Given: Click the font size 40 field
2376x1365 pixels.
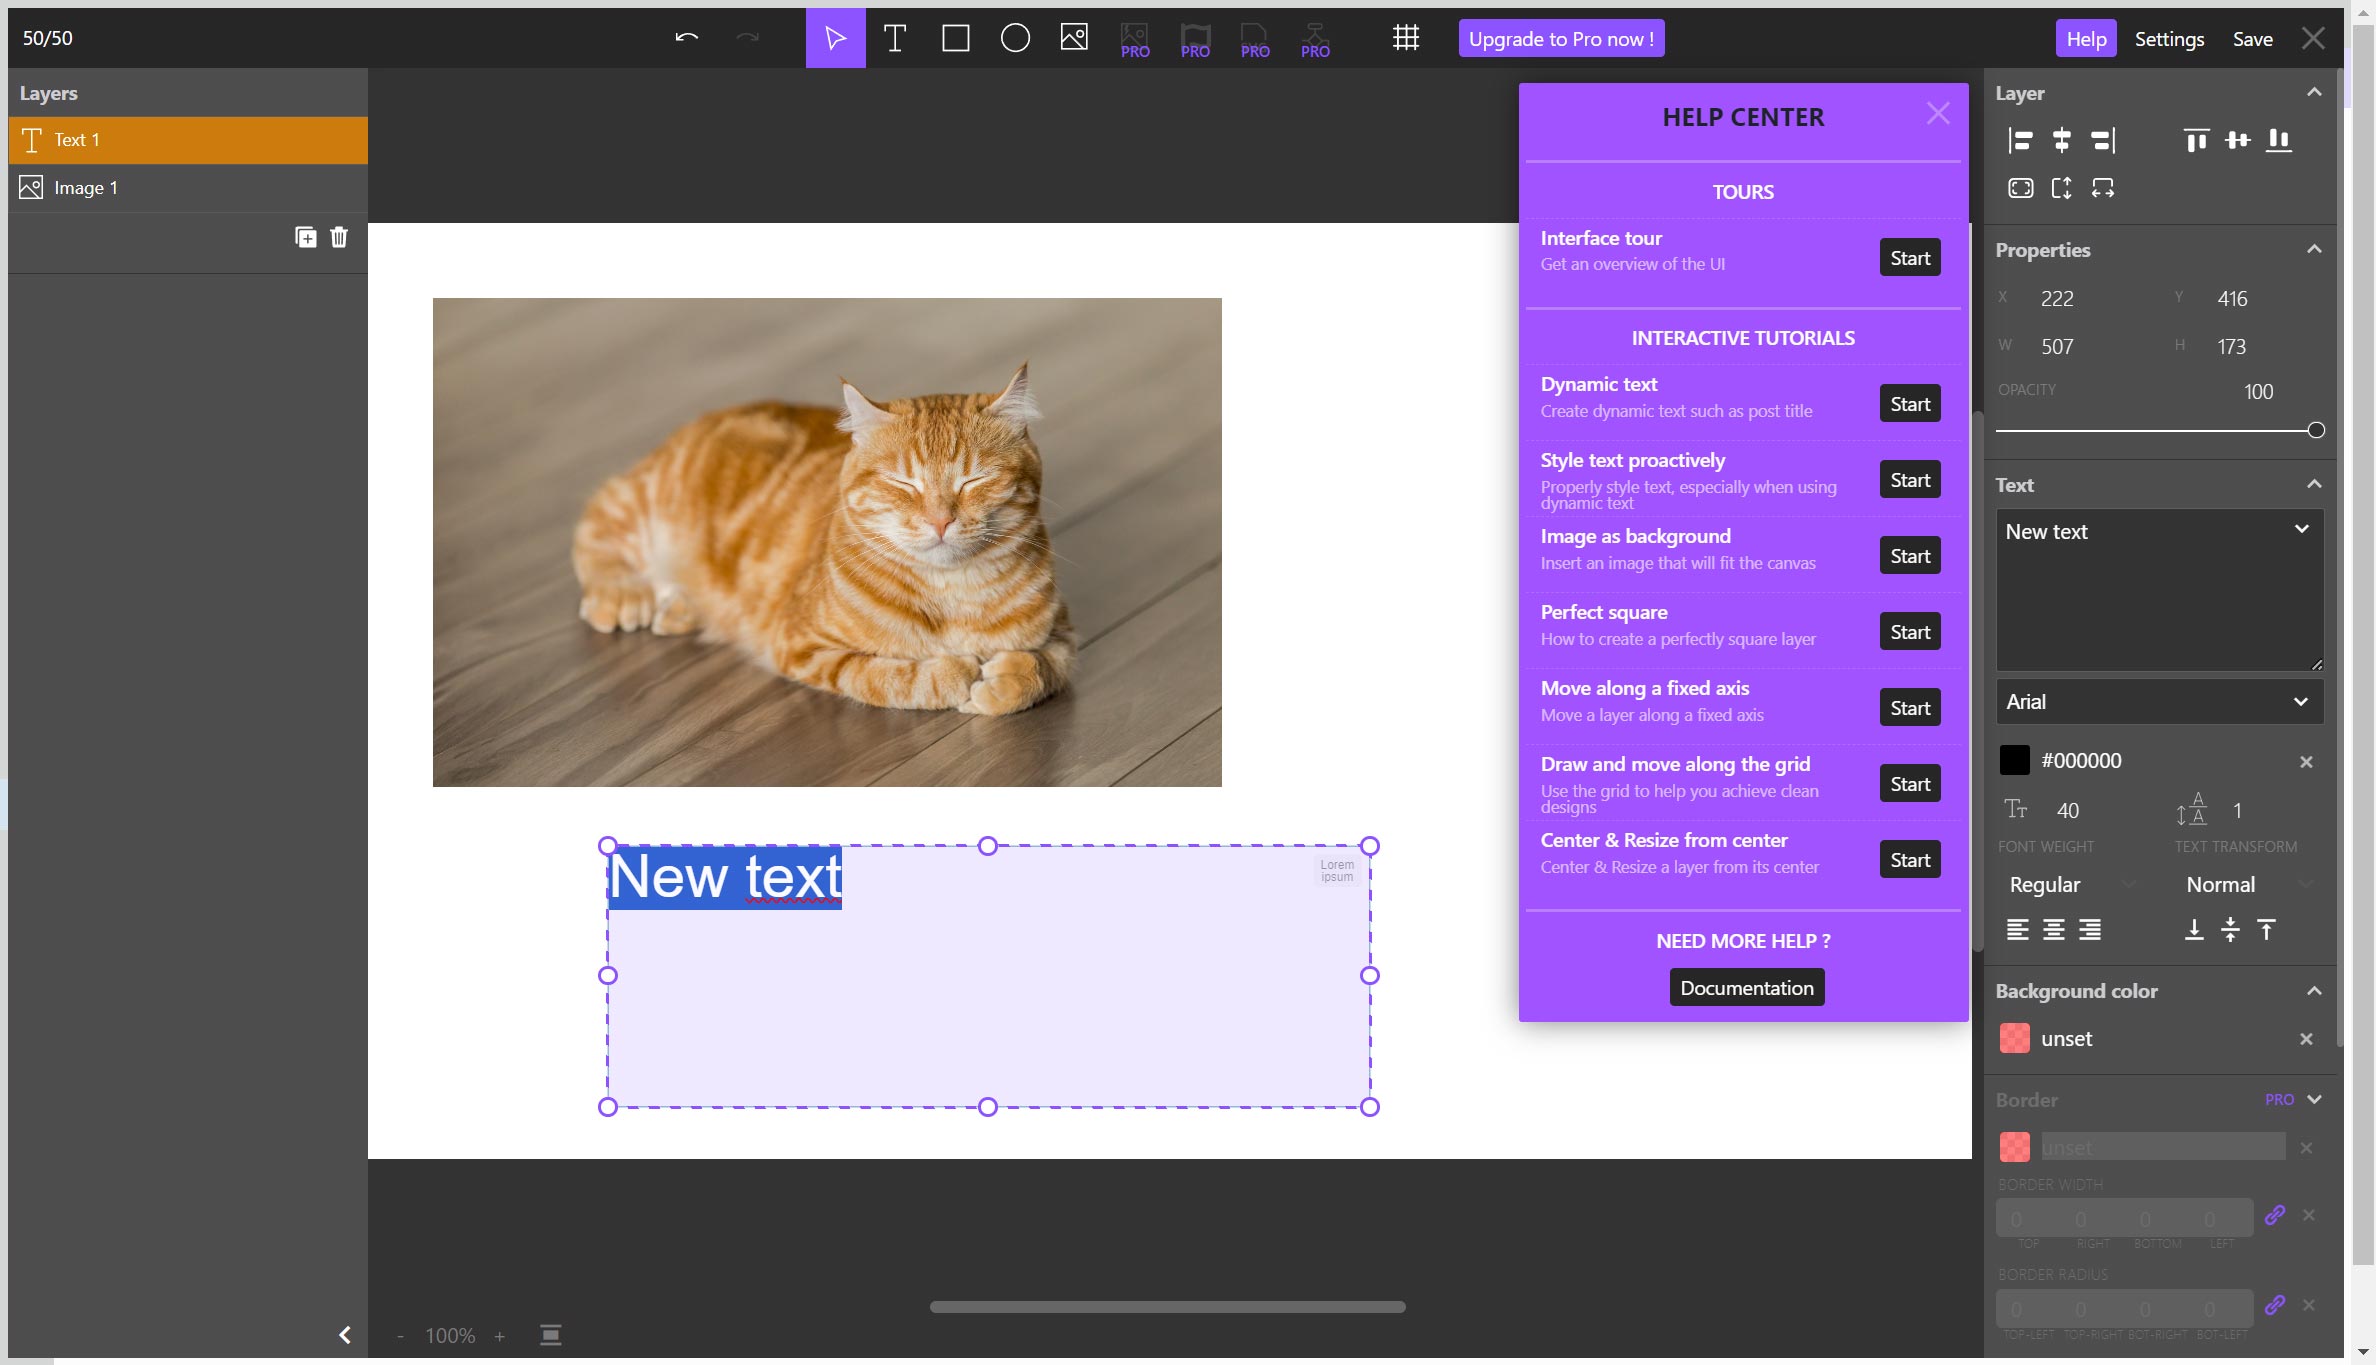Looking at the screenshot, I should (x=2068, y=810).
